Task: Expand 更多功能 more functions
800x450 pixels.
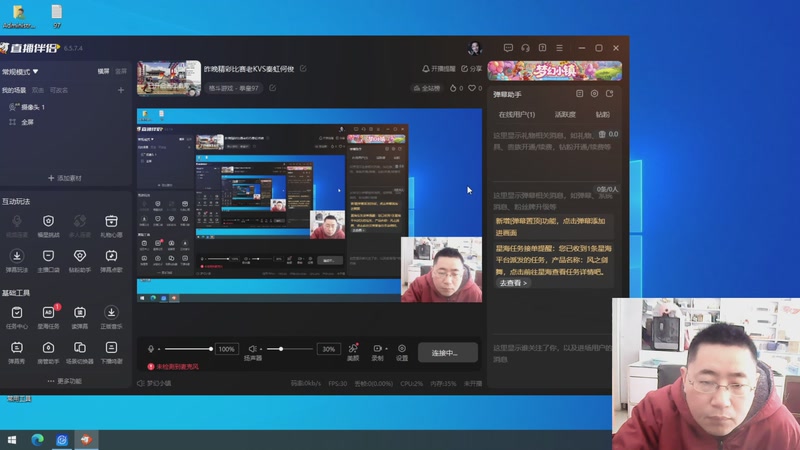Action: [x=65, y=381]
